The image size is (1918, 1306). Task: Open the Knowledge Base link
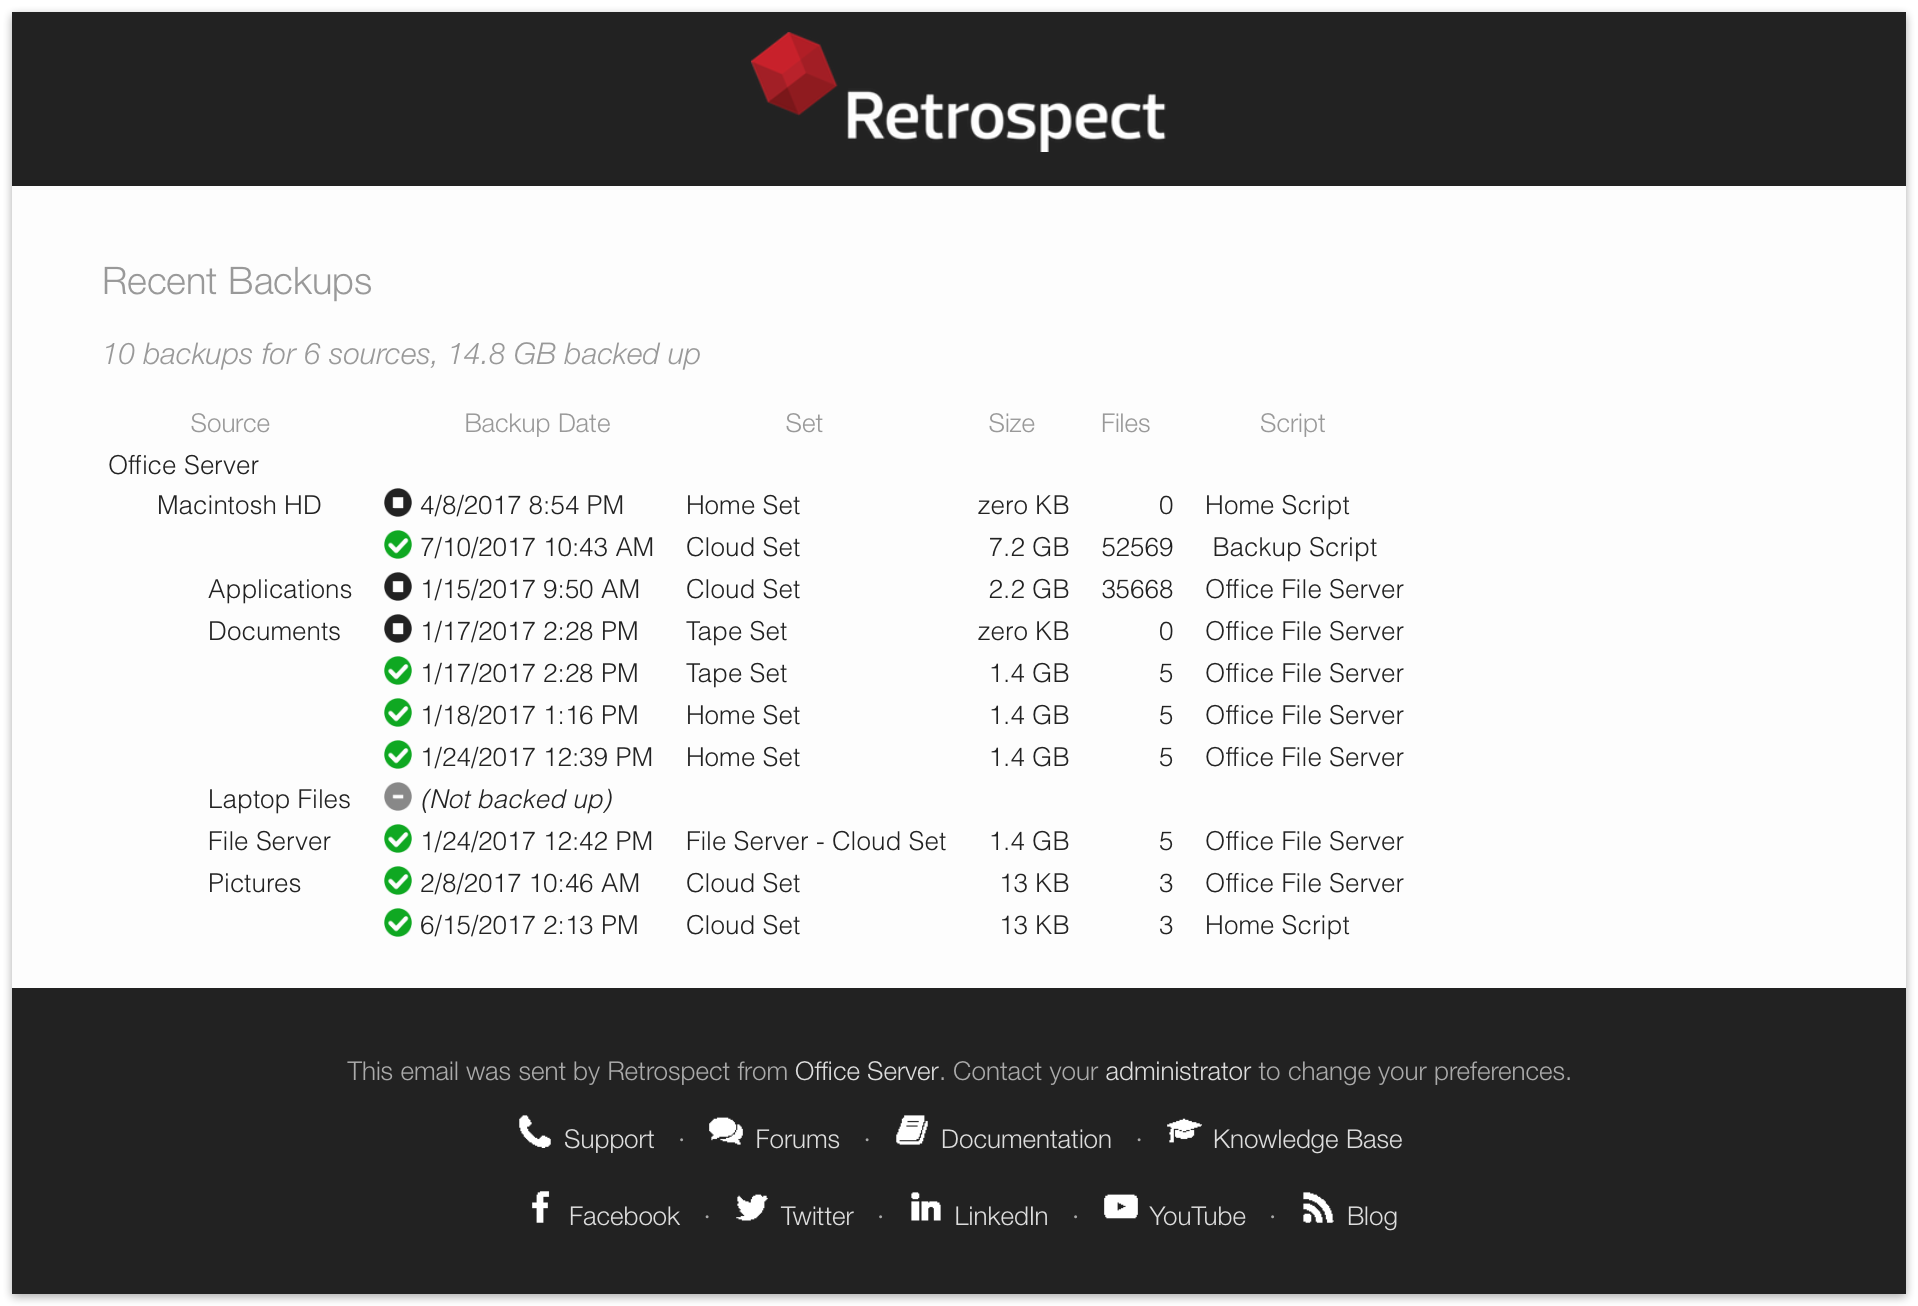pos(1307,1139)
